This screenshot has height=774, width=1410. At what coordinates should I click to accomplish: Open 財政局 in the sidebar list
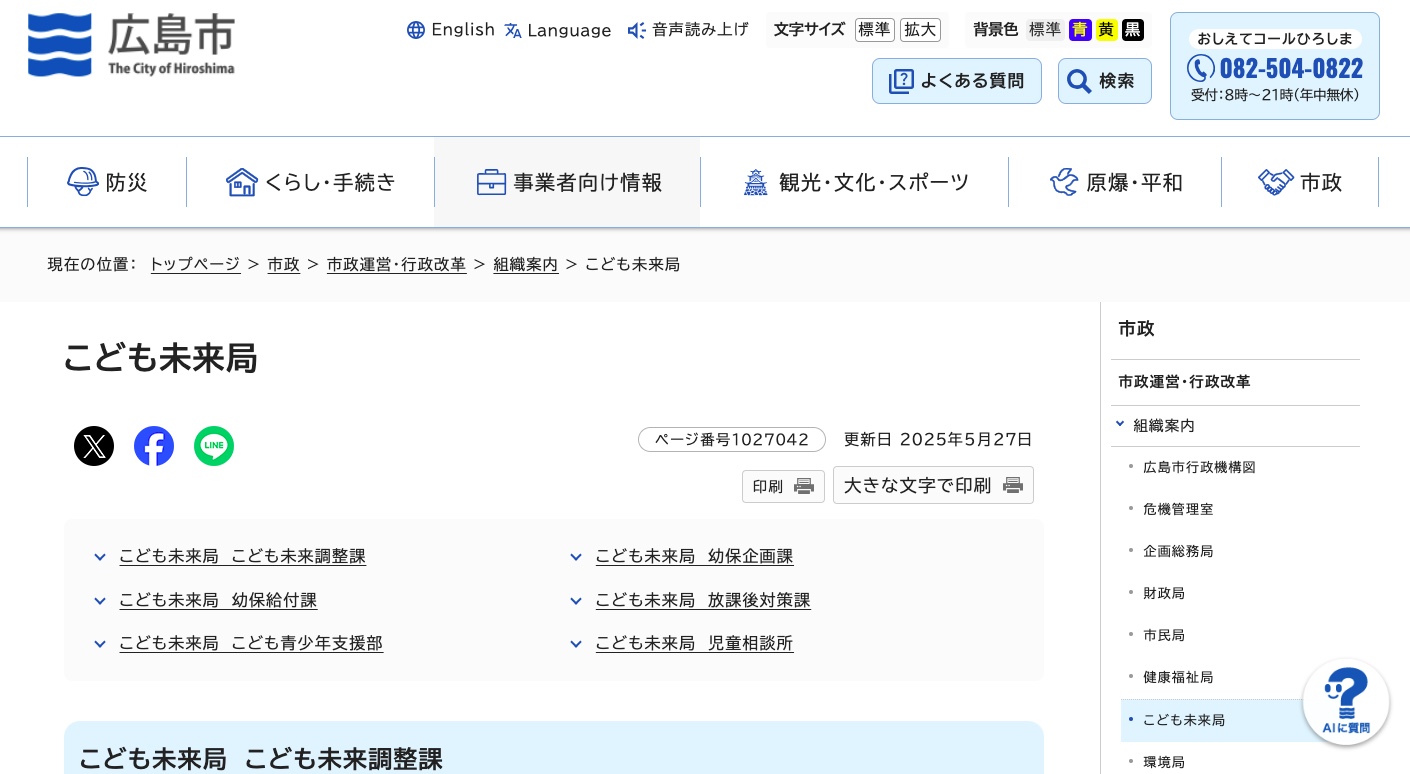(x=1163, y=593)
